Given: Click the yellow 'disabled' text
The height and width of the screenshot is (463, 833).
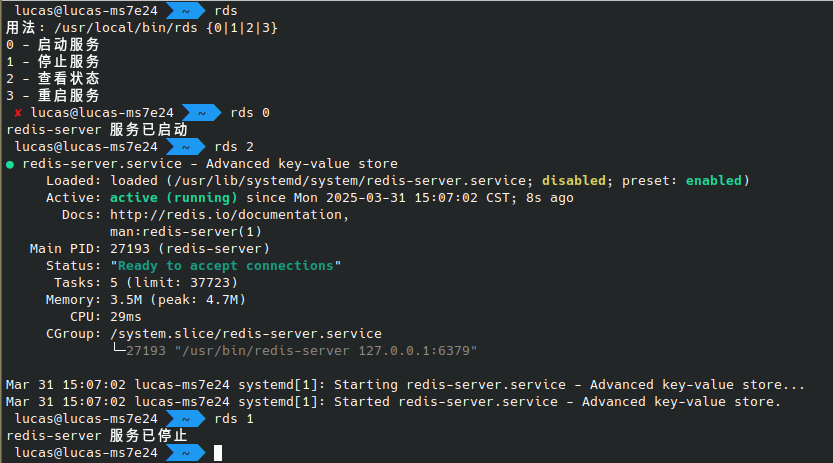Looking at the screenshot, I should coord(573,181).
